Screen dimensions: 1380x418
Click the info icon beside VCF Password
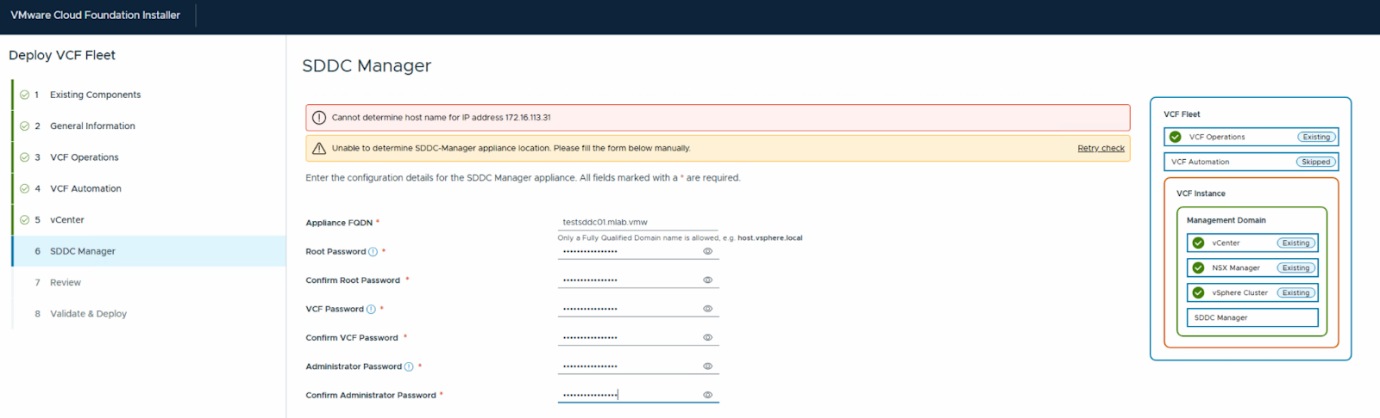coord(371,309)
